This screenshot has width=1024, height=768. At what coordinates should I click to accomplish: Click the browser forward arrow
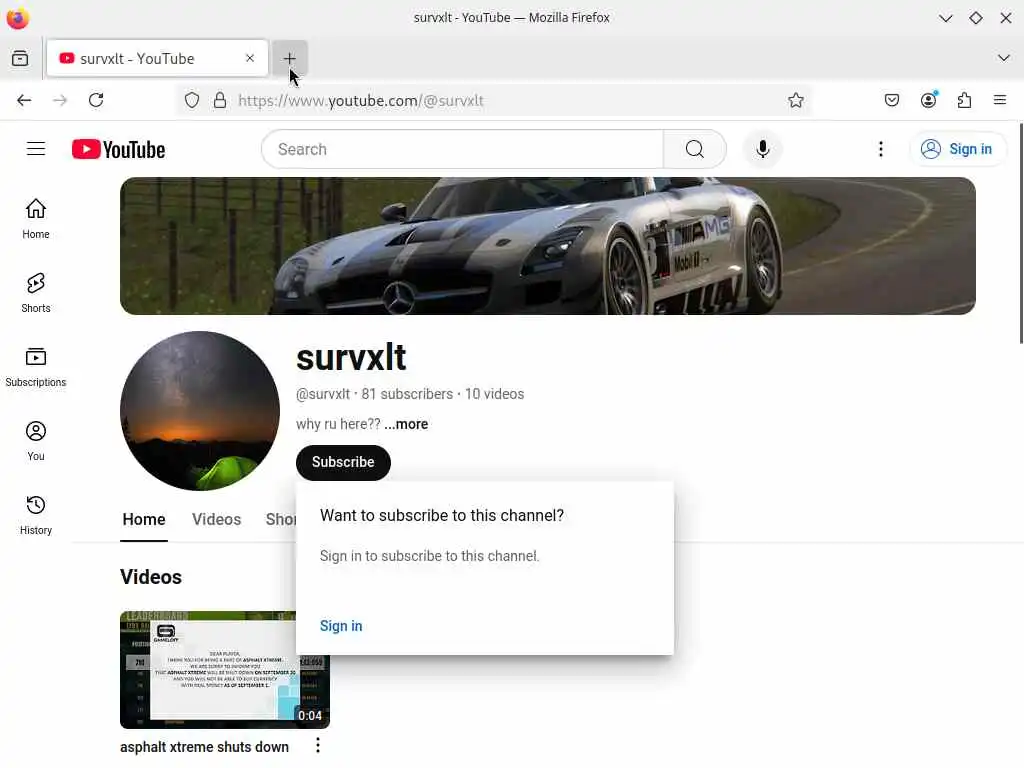click(x=60, y=100)
